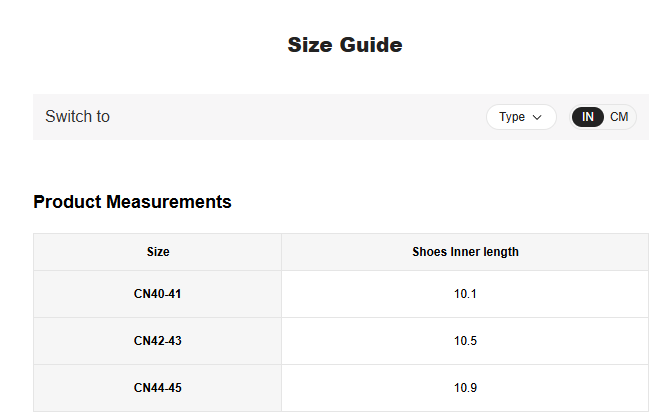The image size is (672, 416).
Task: Click the "Switch to" label
Action: pos(77,117)
